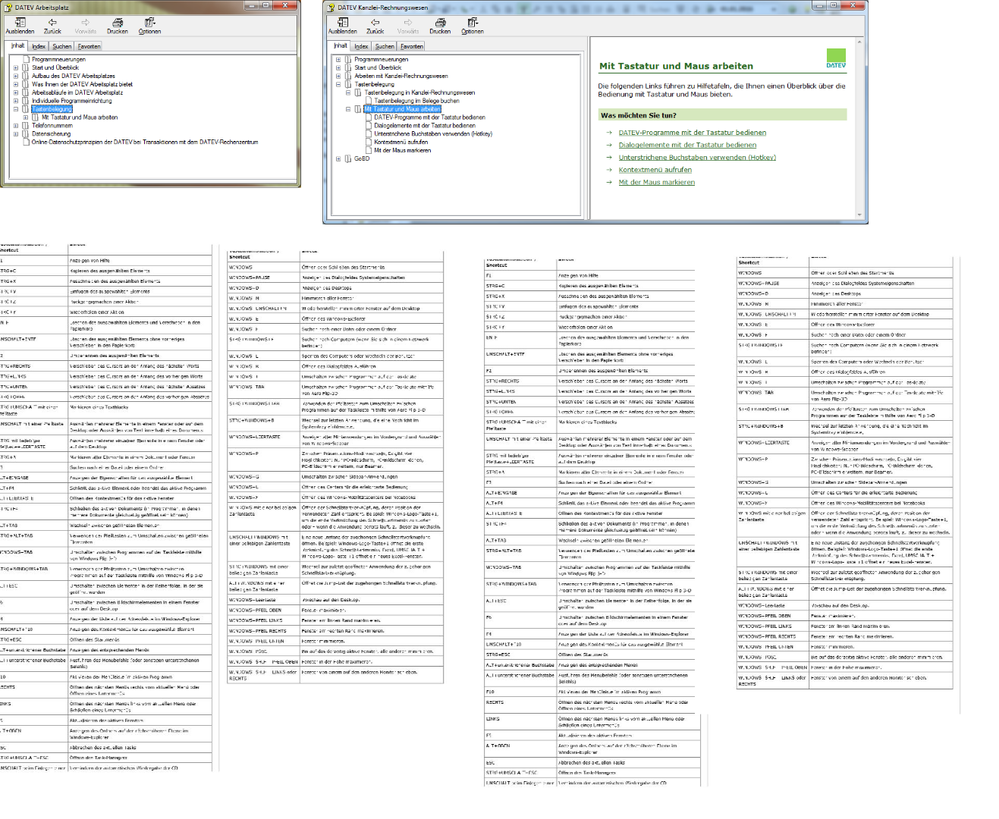Select 'Online-Datenschutzprinzipien der DATEV' topic
The height and width of the screenshot is (819, 999).
click(x=145, y=142)
